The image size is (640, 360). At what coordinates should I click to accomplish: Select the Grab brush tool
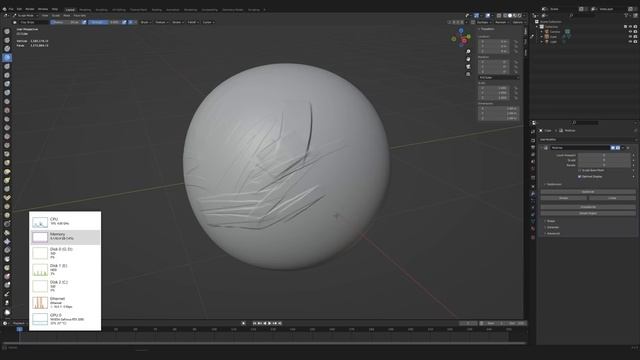coord(7,163)
